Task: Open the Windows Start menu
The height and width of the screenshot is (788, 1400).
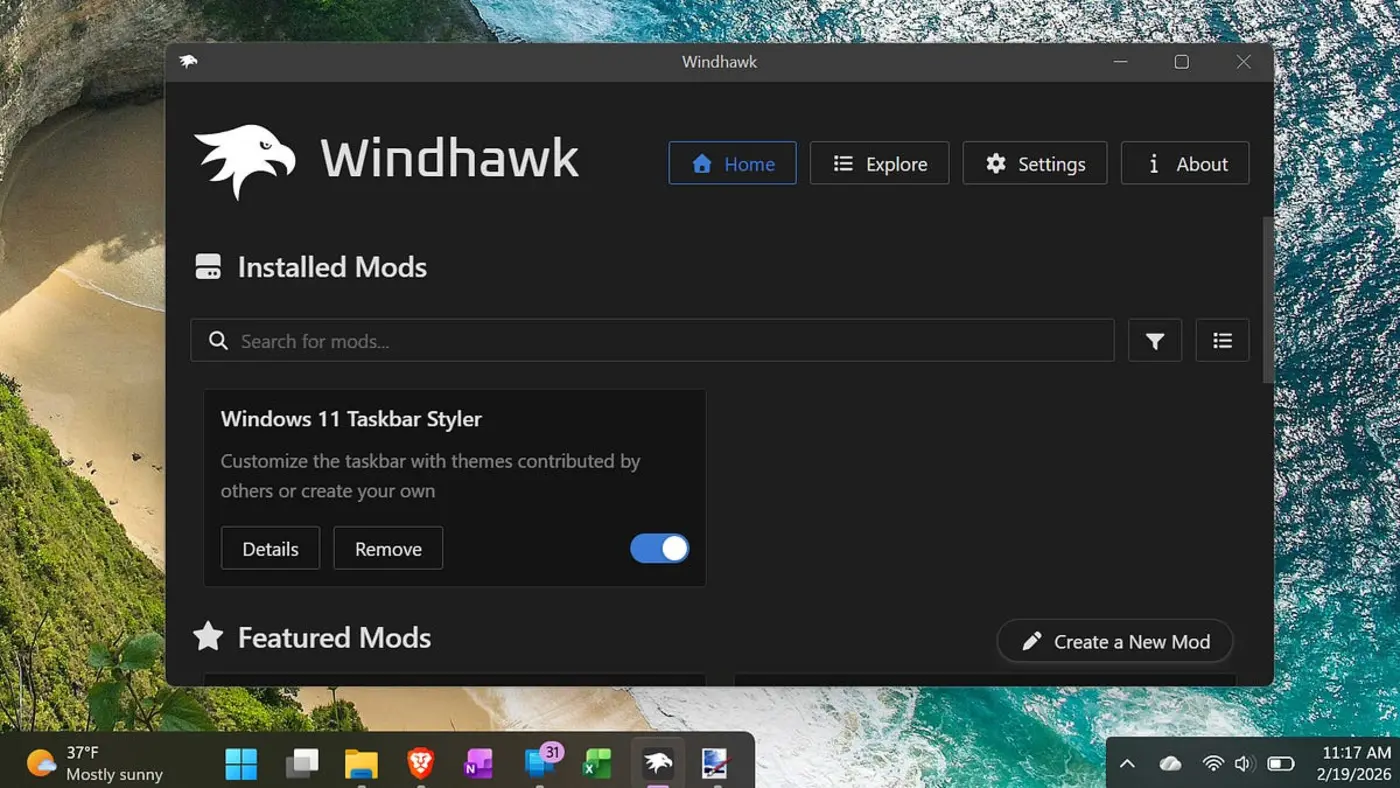Action: click(x=241, y=762)
